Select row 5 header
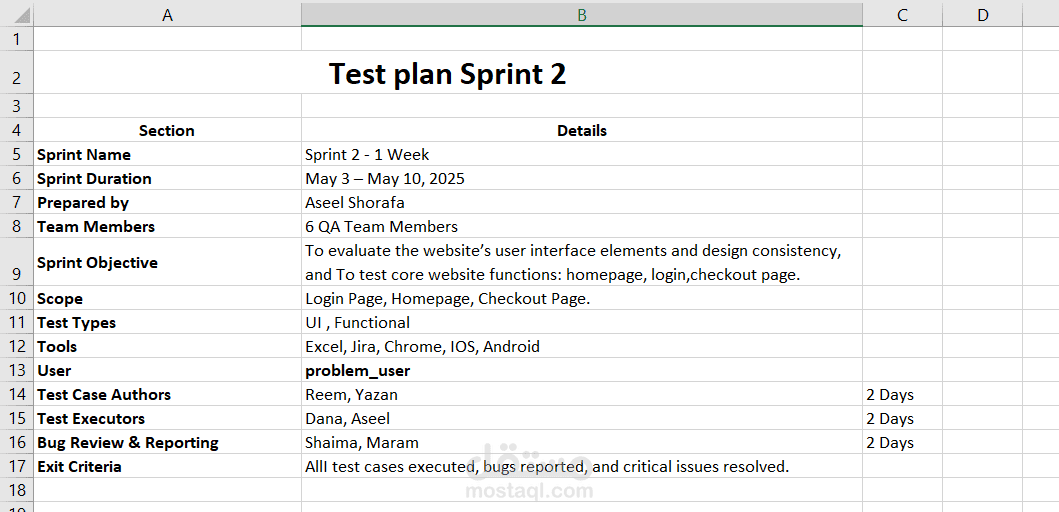The width and height of the screenshot is (1059, 512). tap(17, 154)
